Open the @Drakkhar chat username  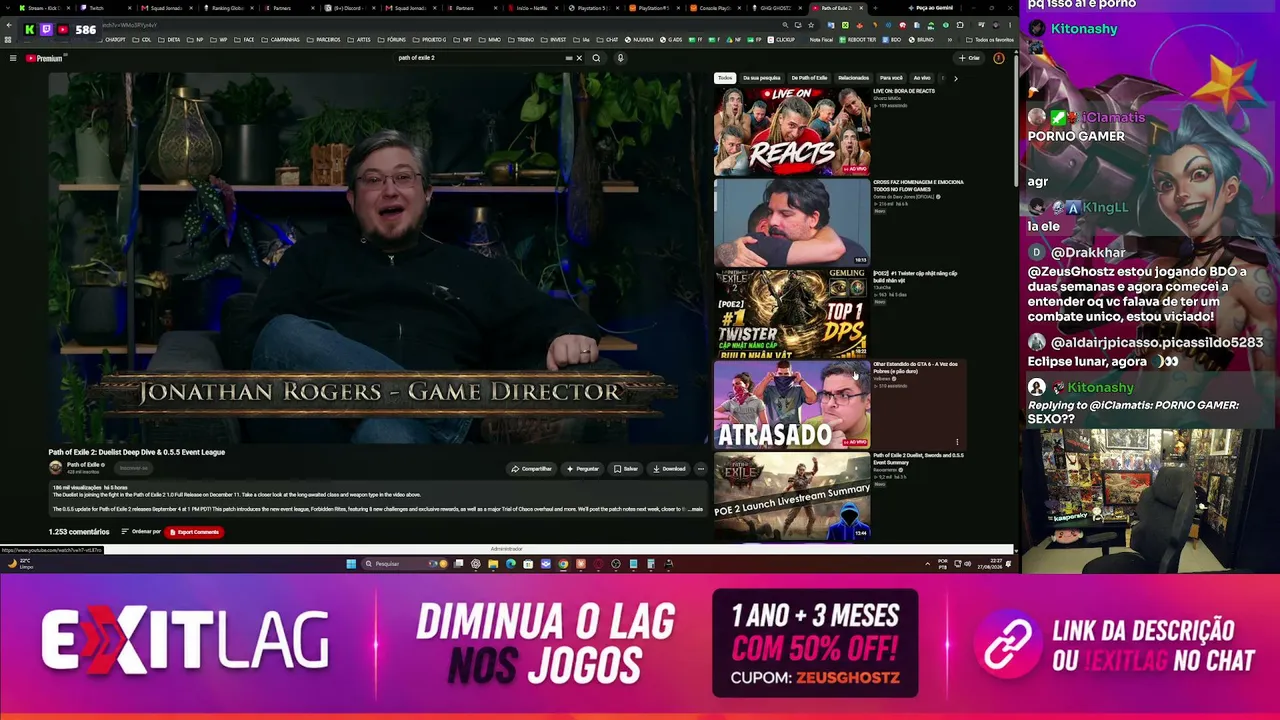click(x=1088, y=253)
